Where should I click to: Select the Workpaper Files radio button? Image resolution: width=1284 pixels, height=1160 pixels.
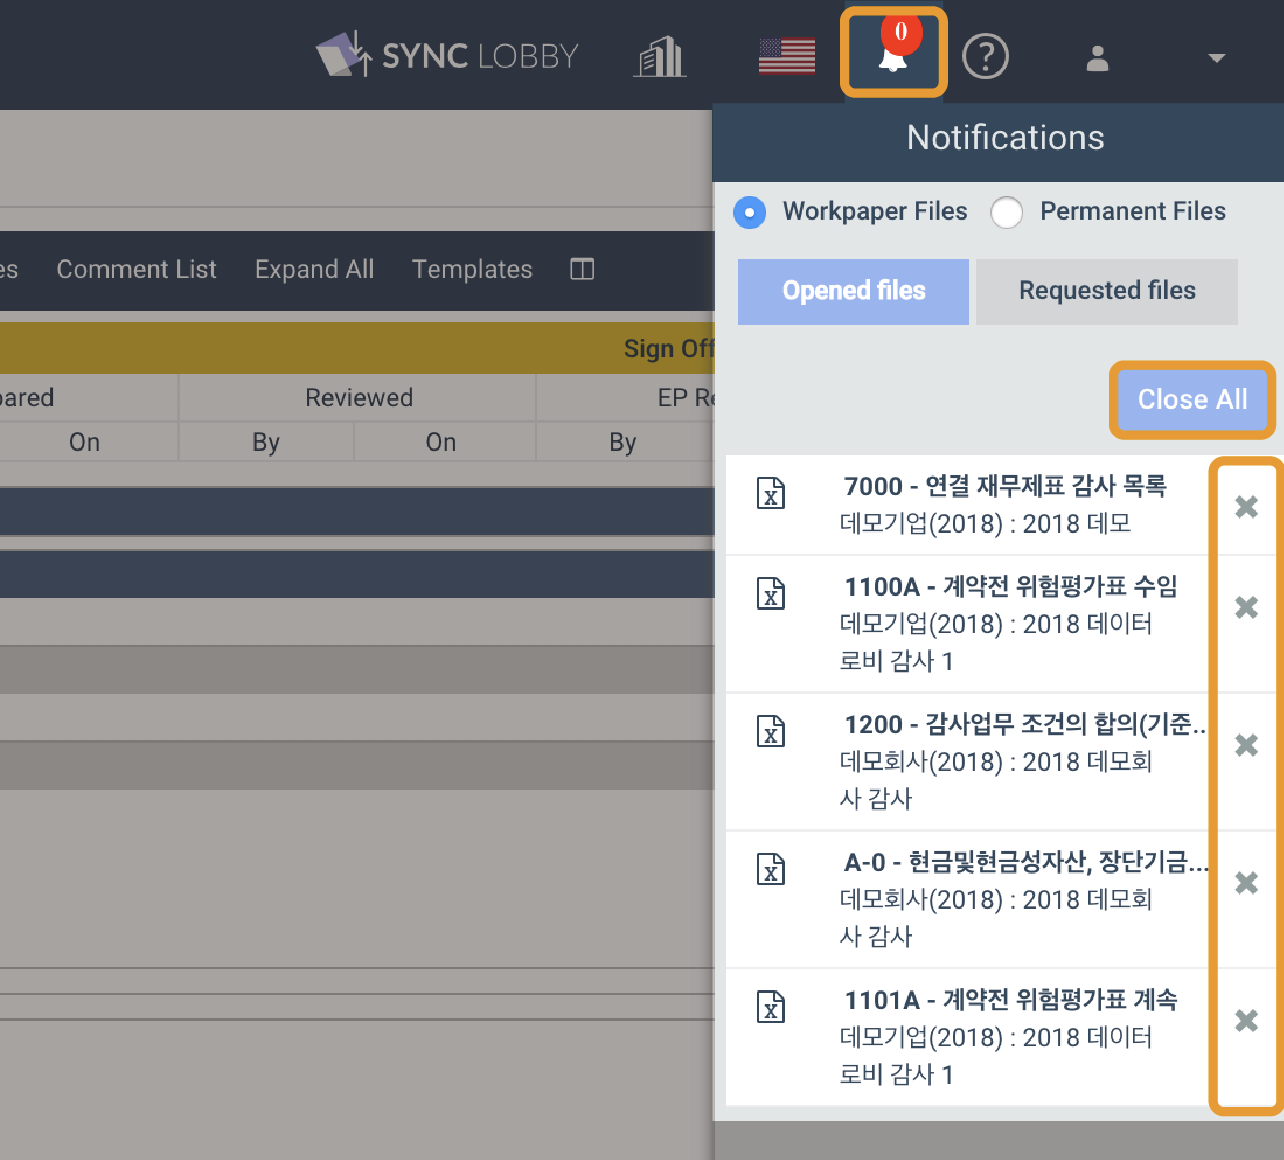(749, 212)
